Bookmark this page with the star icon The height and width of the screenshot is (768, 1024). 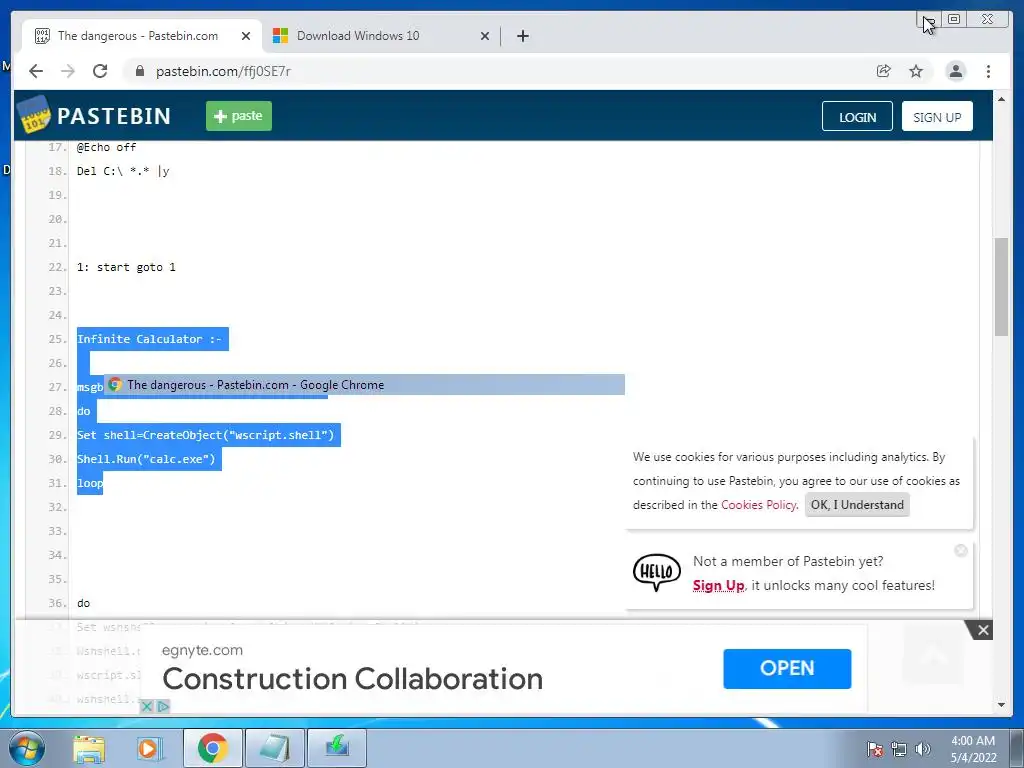(x=916, y=71)
